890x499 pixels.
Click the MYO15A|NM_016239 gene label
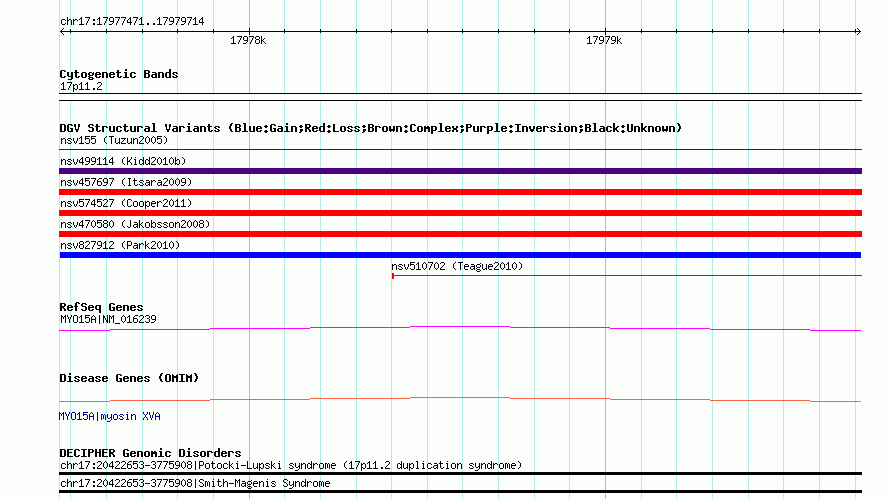pyautogui.click(x=108, y=320)
